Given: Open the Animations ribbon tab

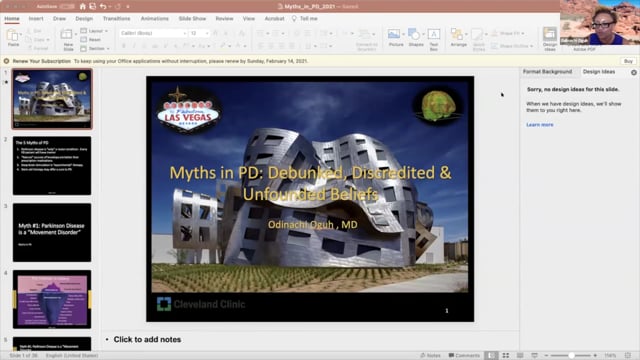Looking at the screenshot, I should pos(155,19).
